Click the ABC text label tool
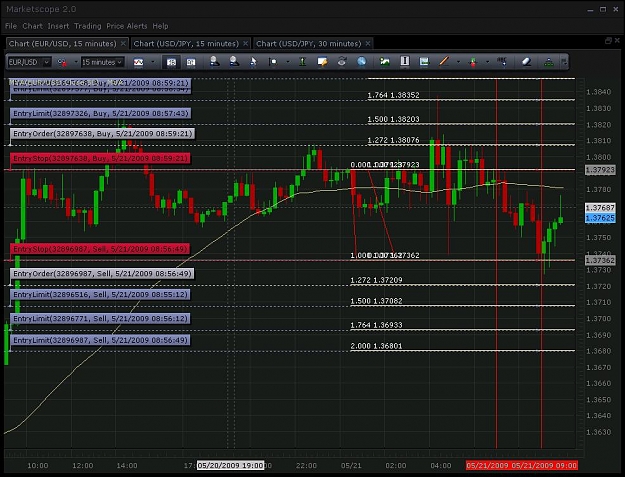This screenshot has height=477, width=625. tap(502, 62)
